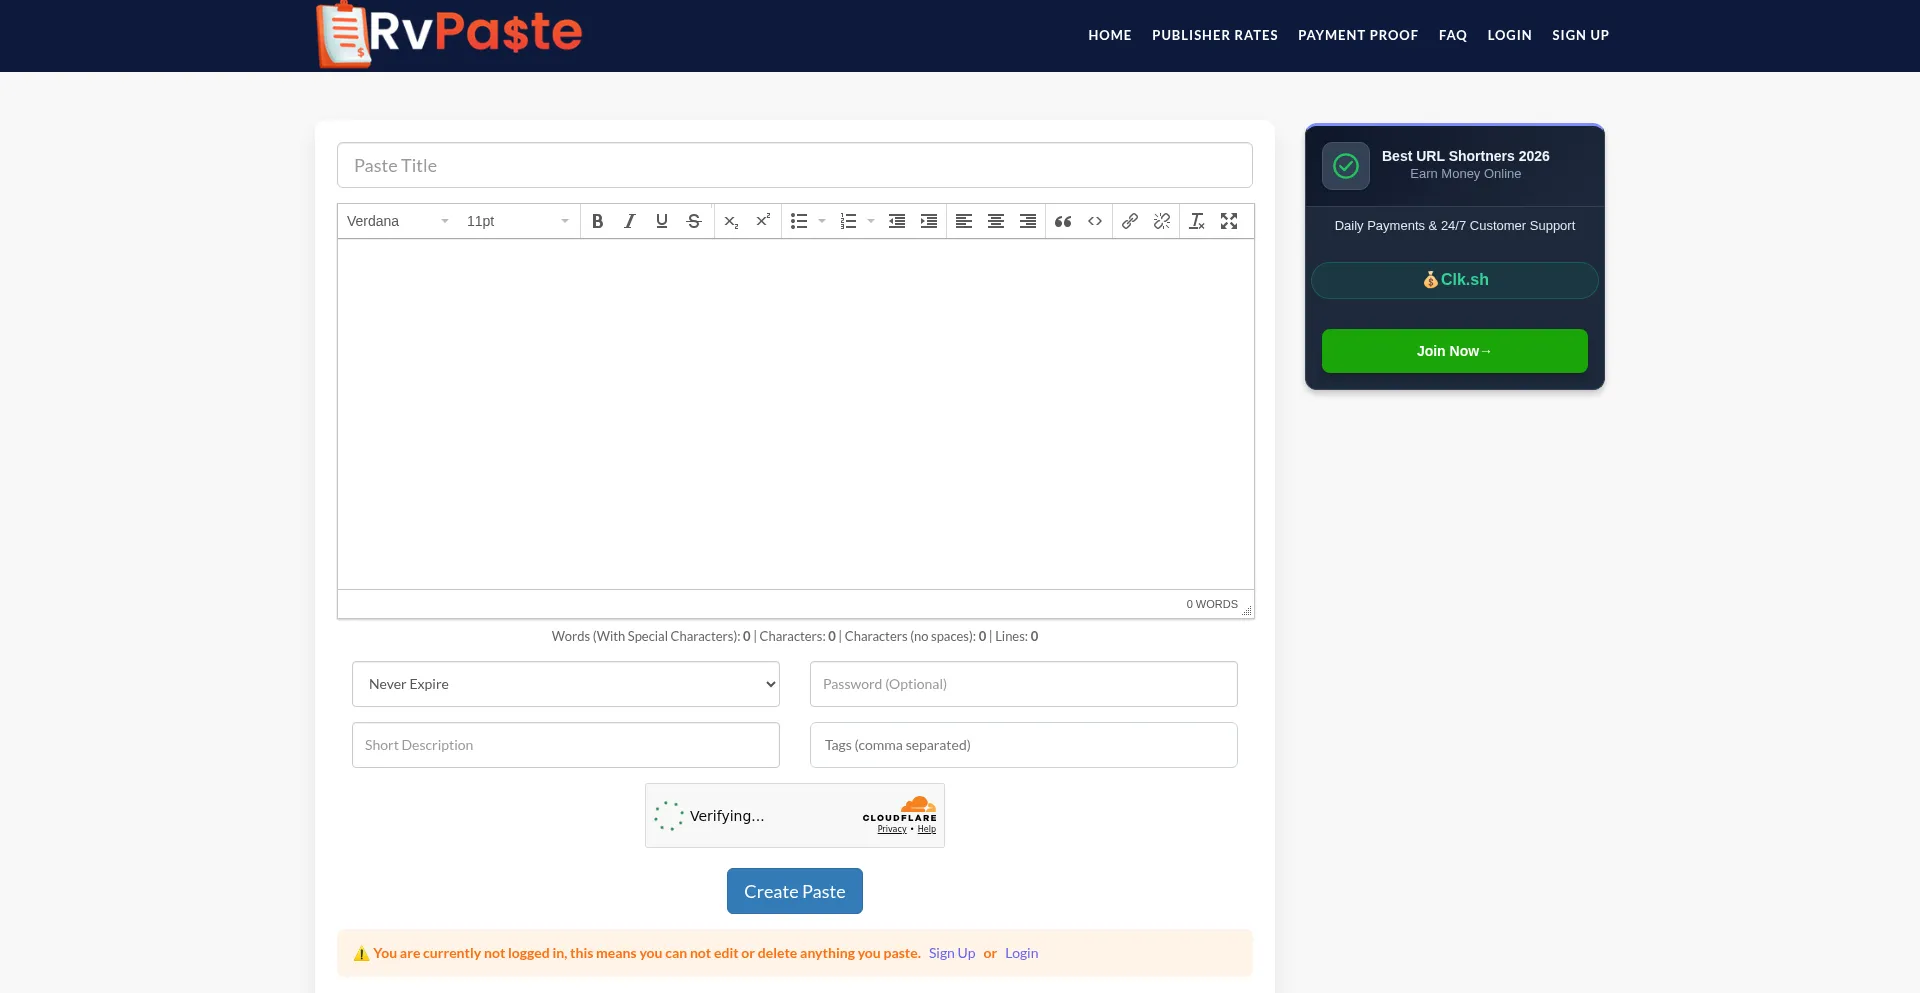Insert a hyperlink

1130,221
